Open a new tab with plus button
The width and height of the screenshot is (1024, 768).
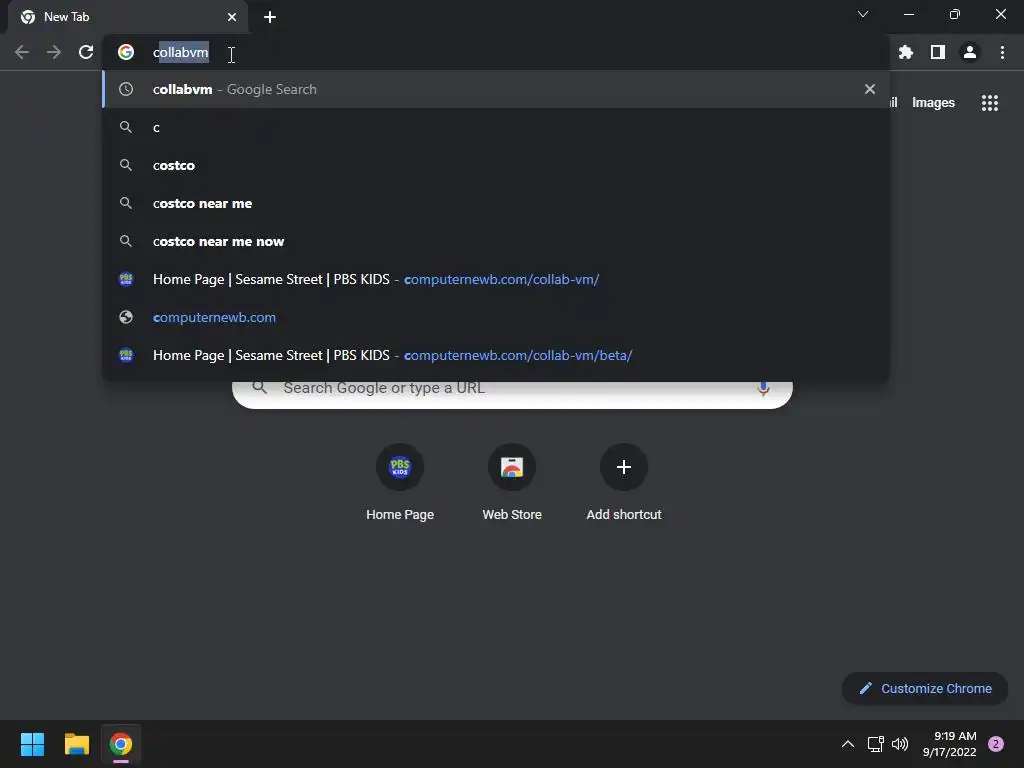270,17
